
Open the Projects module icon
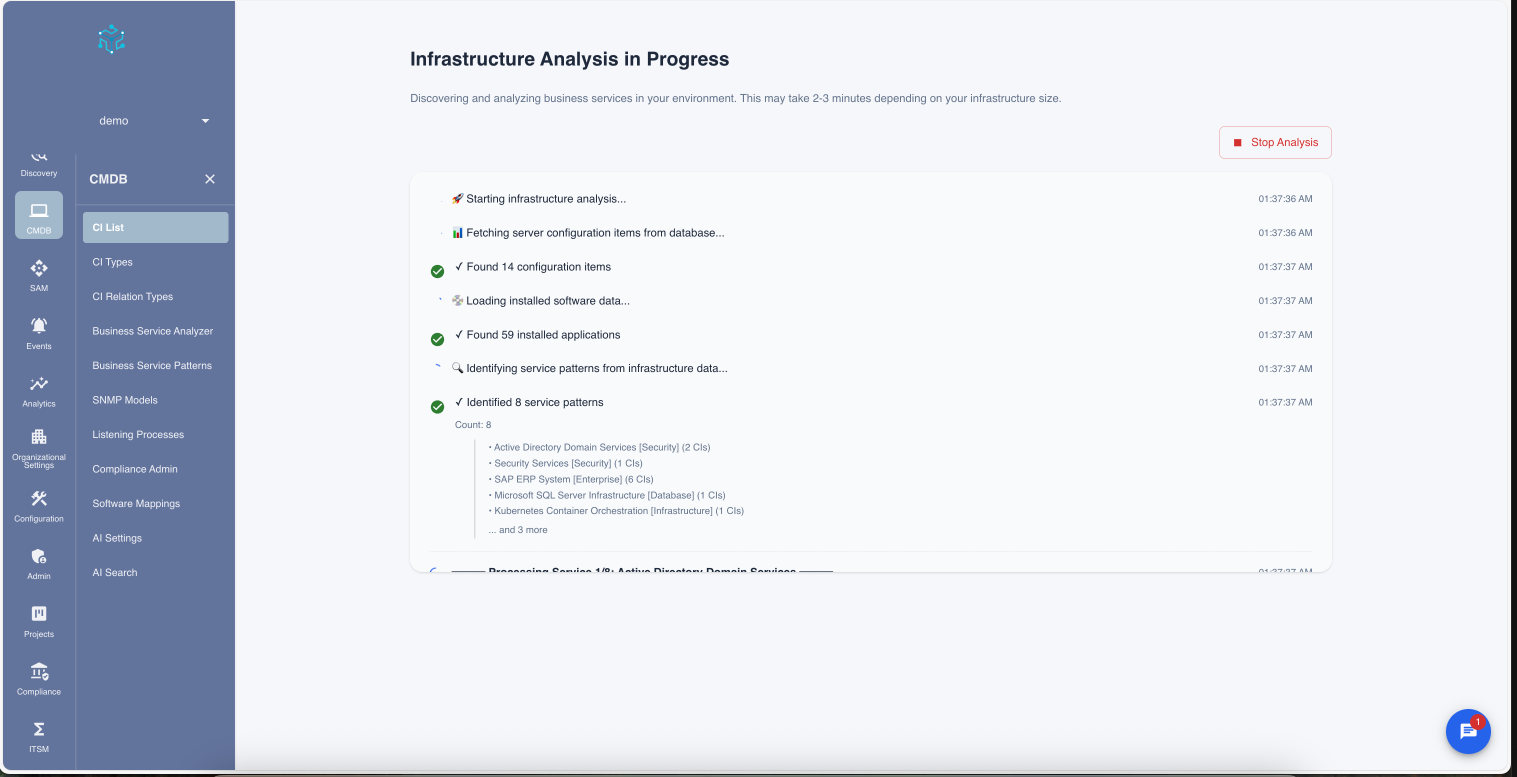[x=38, y=618]
